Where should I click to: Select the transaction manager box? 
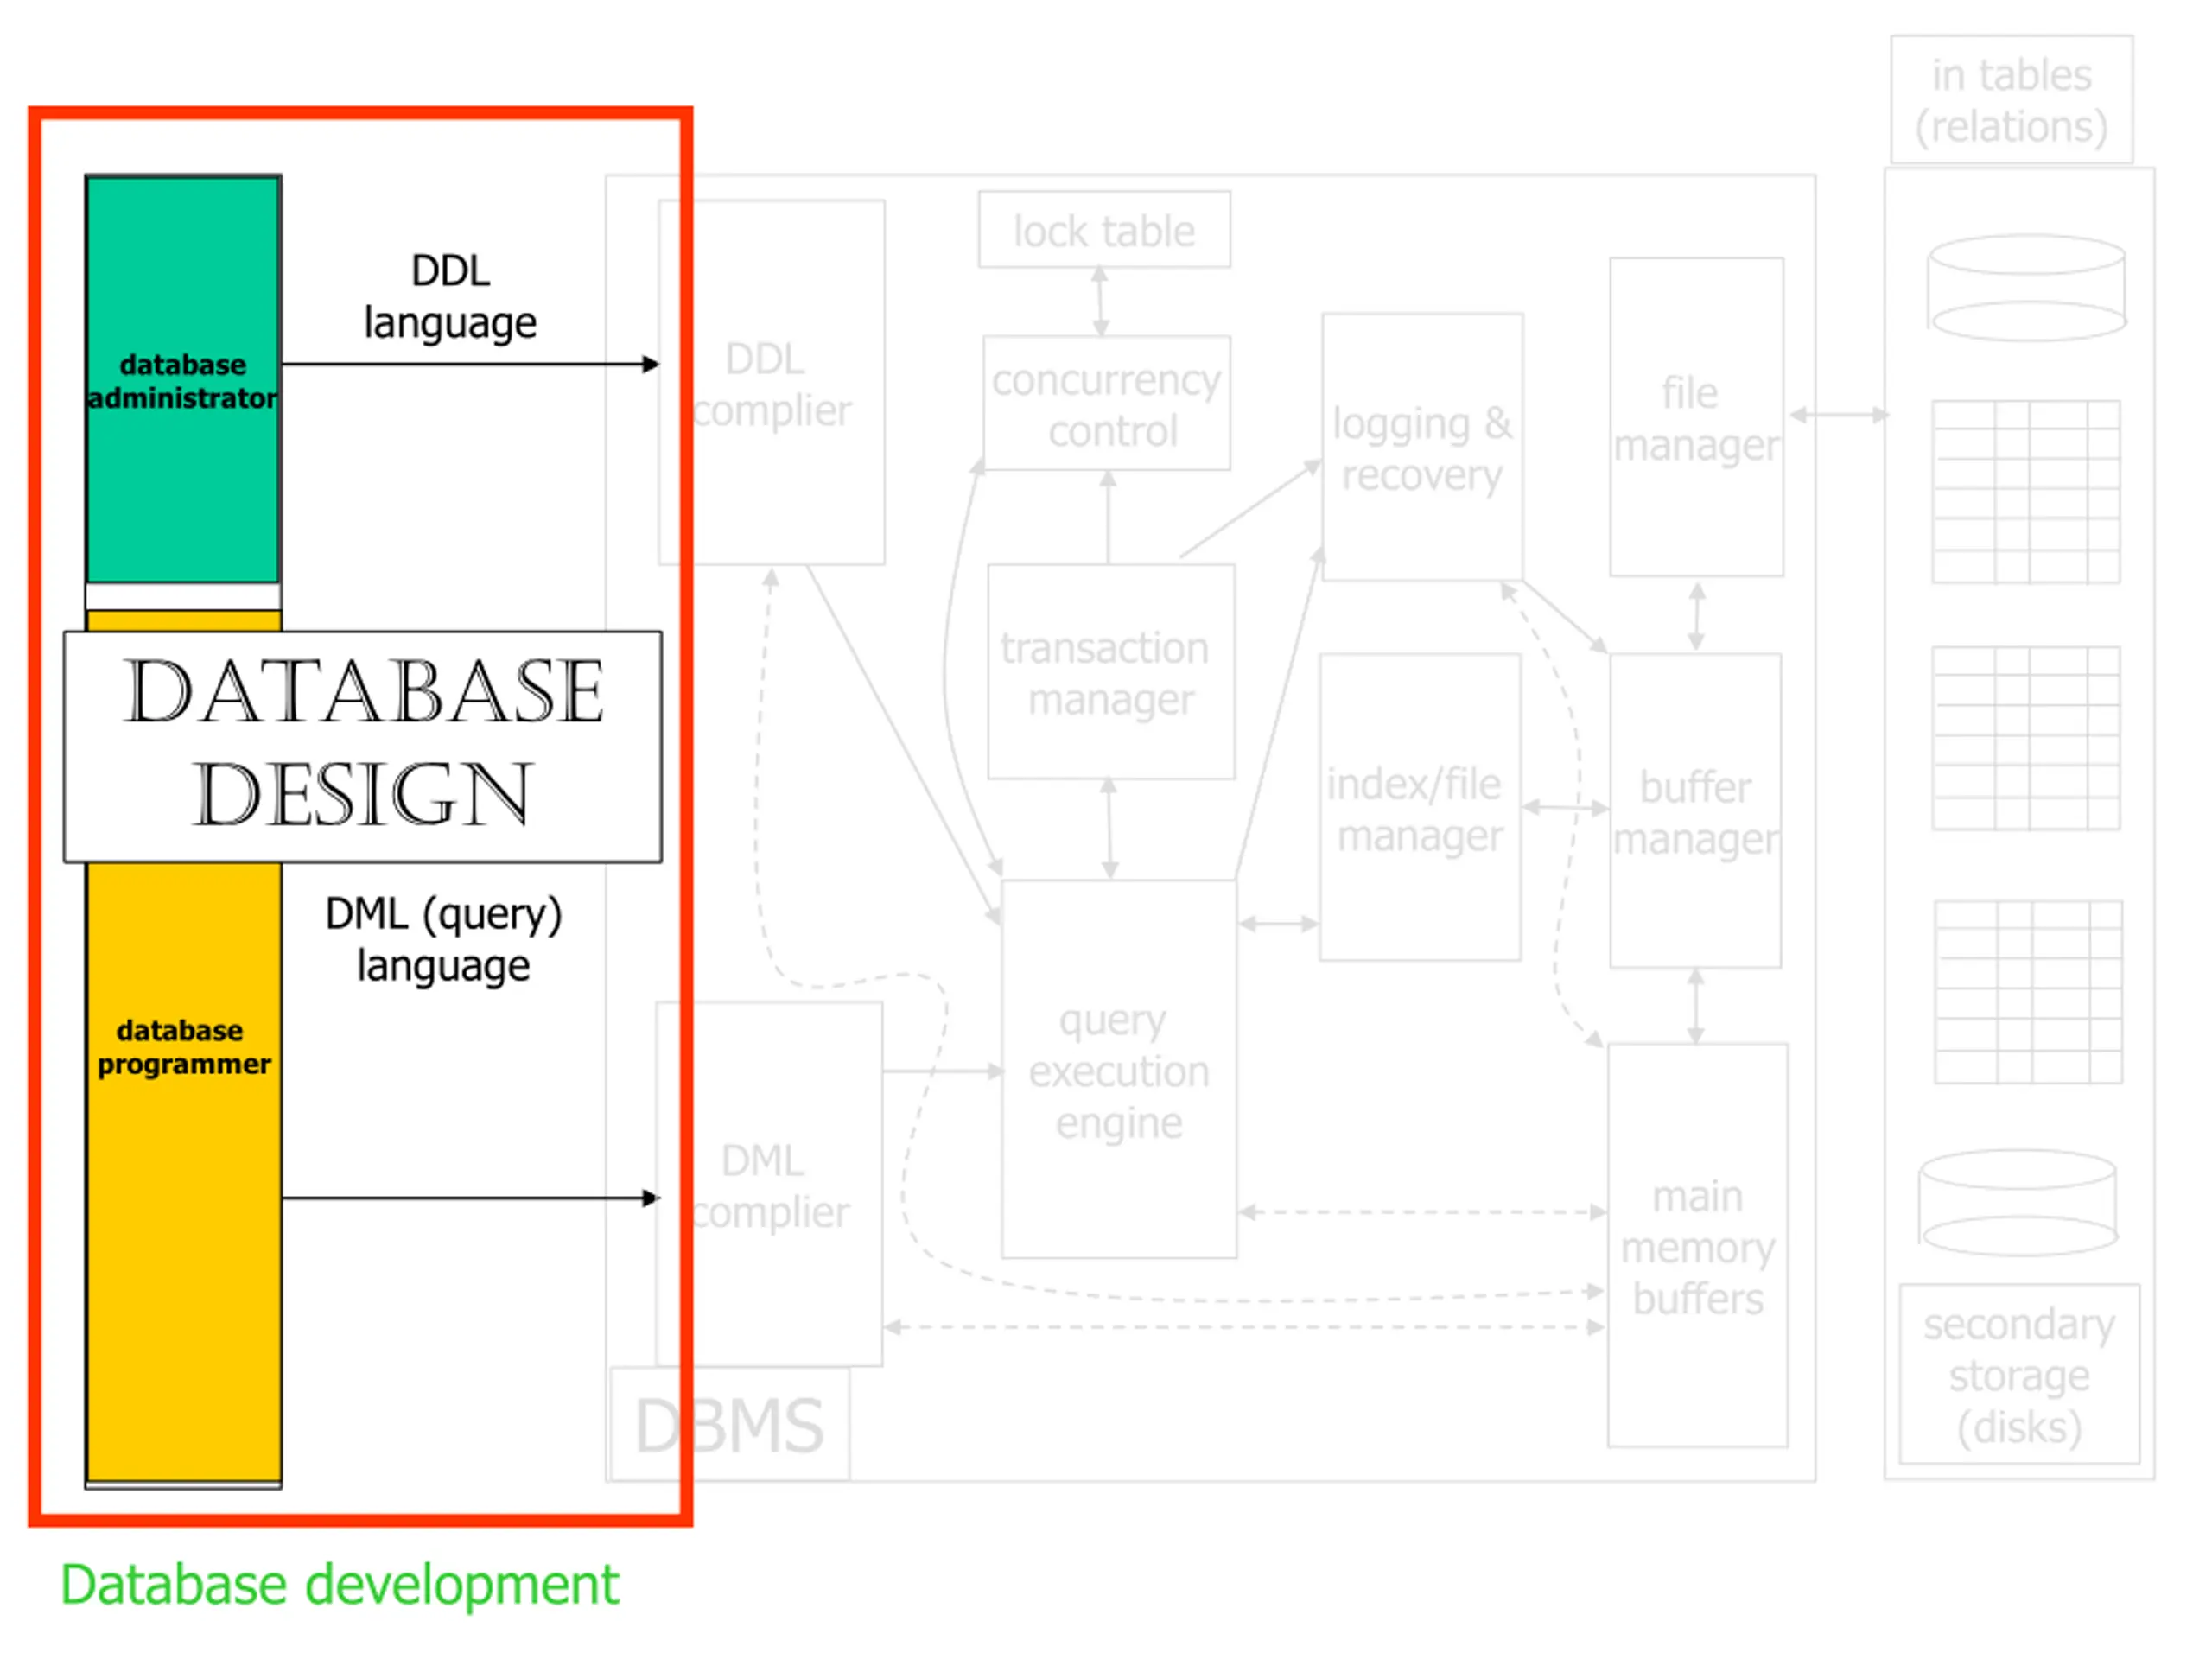[x=1110, y=672]
